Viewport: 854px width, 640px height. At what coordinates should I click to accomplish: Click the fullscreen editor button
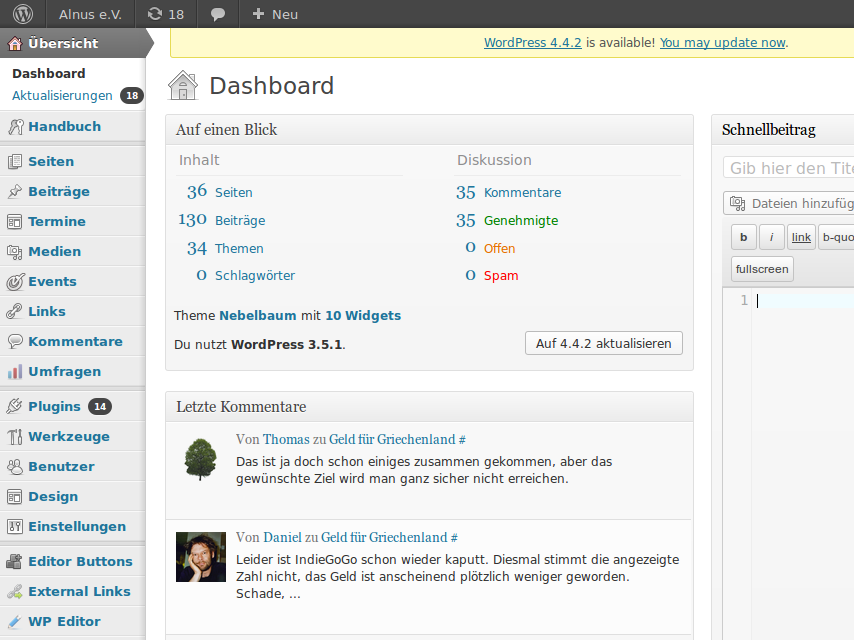point(762,269)
